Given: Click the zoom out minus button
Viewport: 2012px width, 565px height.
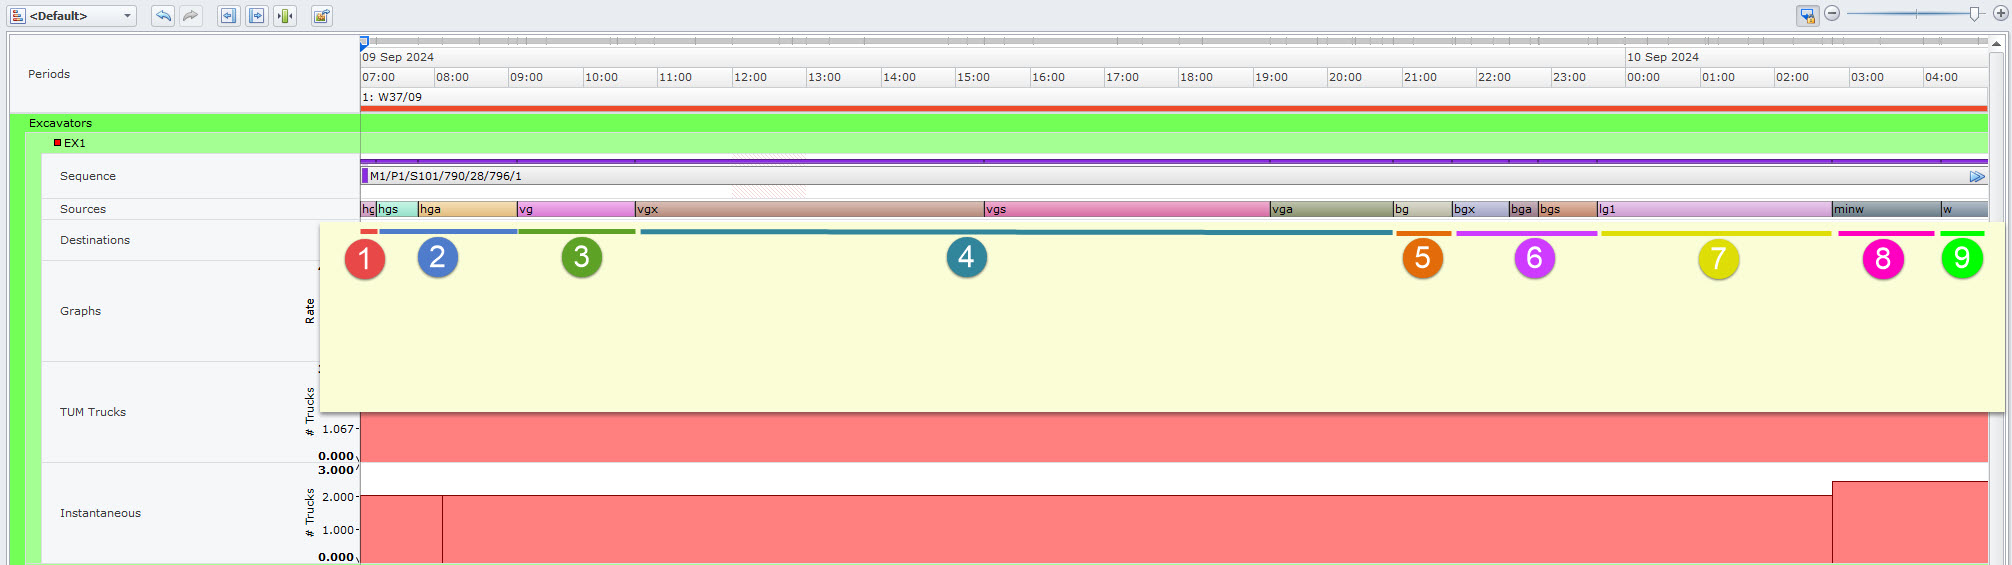Looking at the screenshot, I should [x=1832, y=14].
